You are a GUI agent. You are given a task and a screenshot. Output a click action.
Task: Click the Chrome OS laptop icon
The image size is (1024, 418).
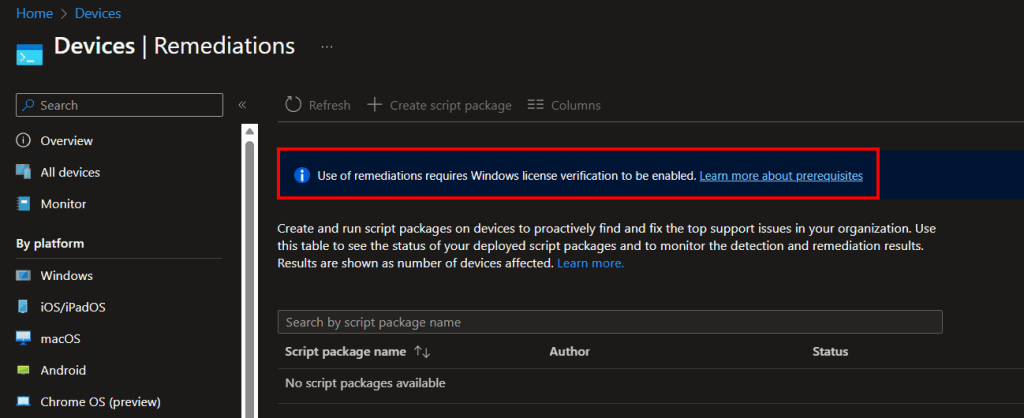(x=24, y=402)
